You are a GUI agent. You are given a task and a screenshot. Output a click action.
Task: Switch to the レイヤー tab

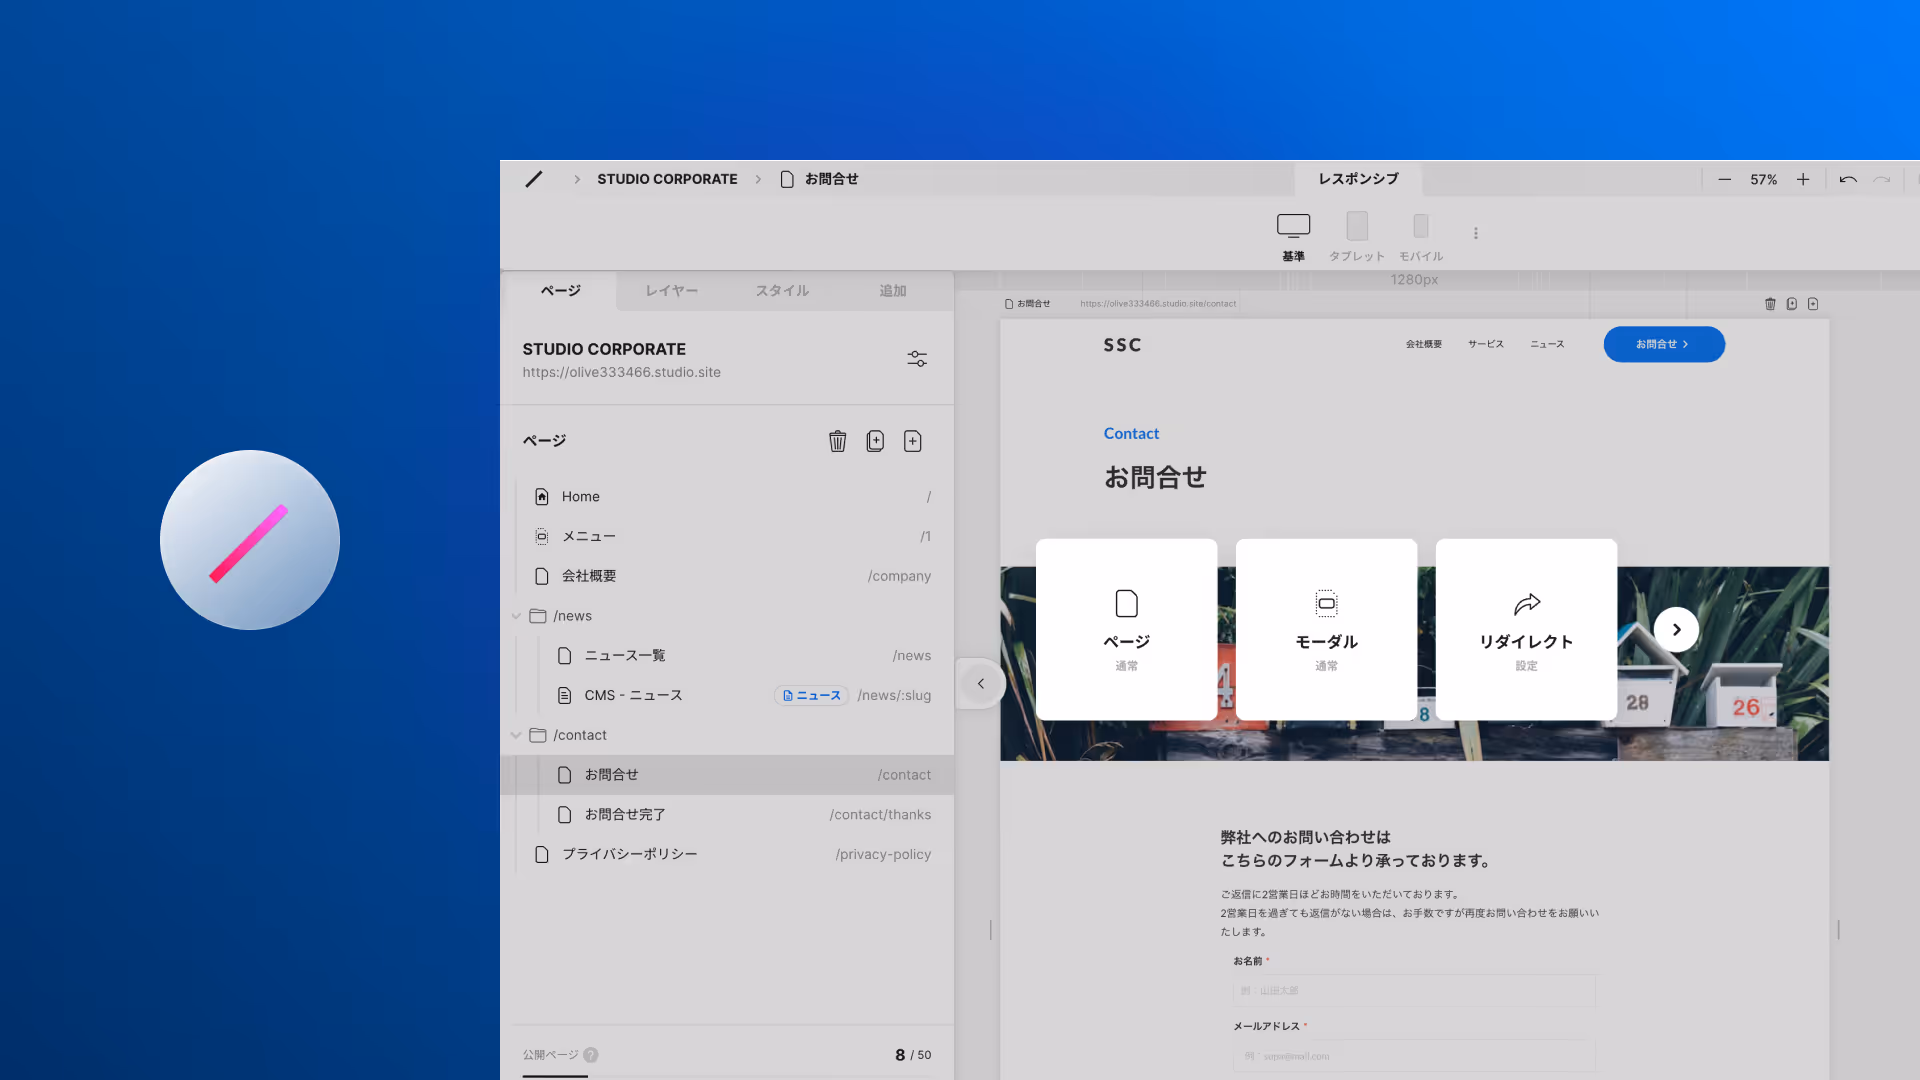[x=671, y=291]
